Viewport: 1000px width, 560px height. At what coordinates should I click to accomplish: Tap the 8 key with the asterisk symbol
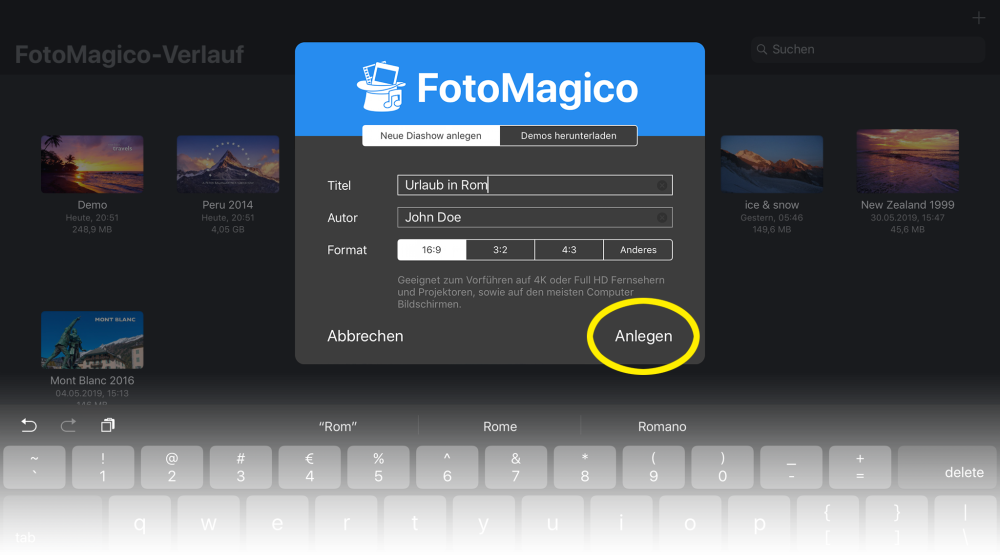click(x=585, y=468)
